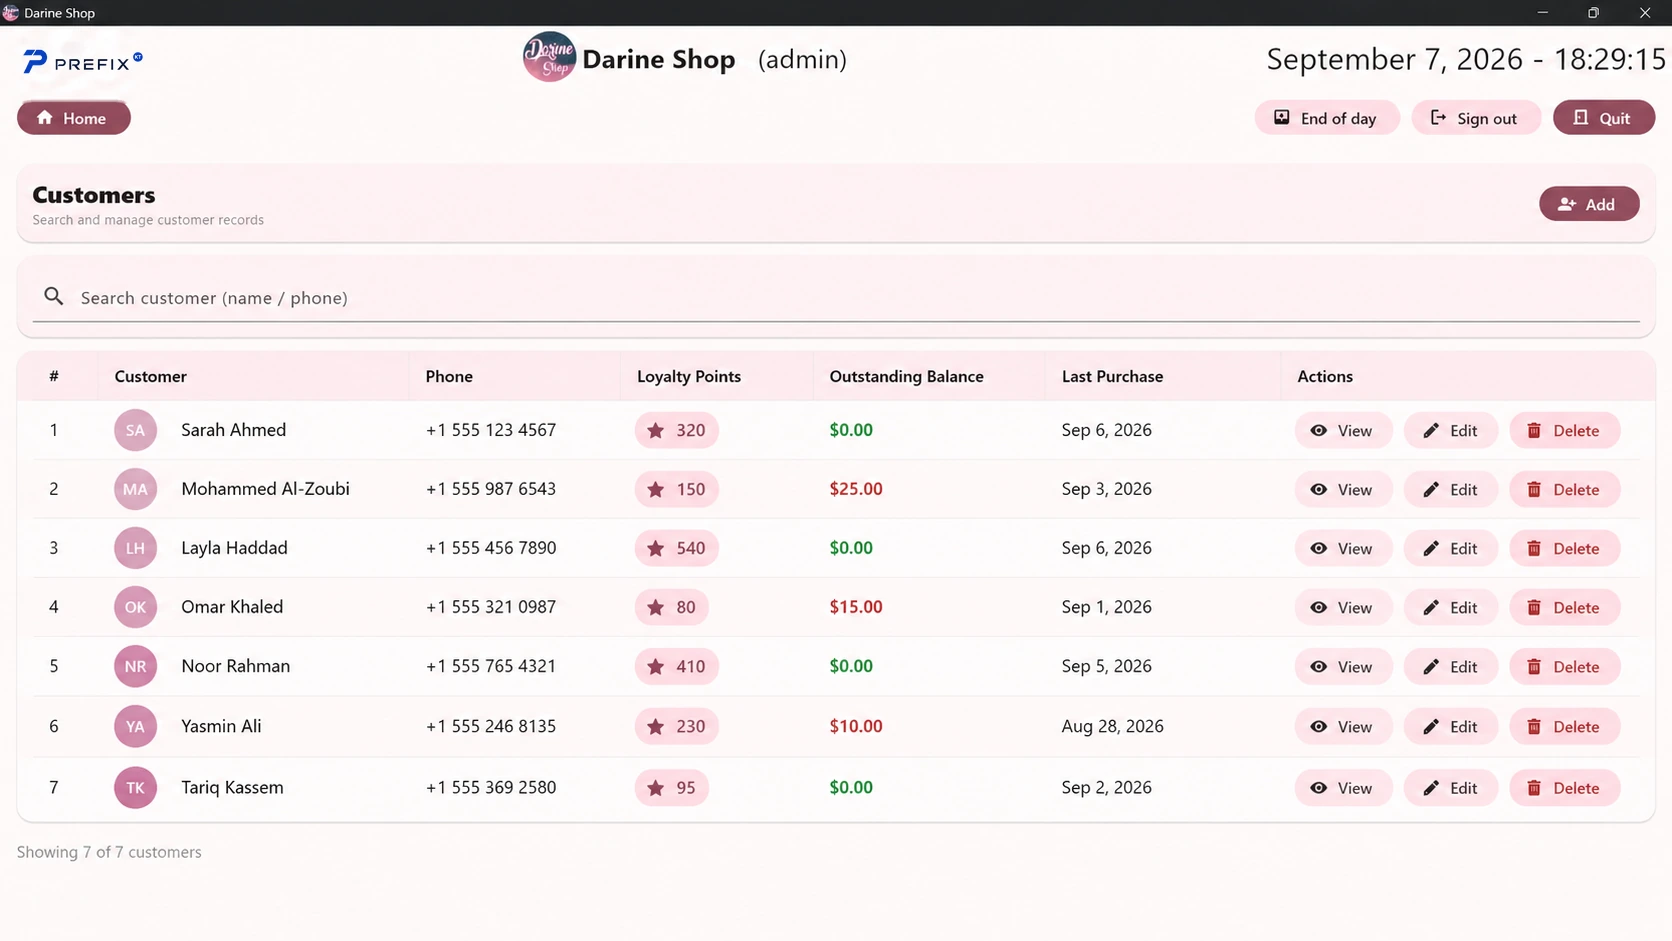
Task: Click the Sep 1, 2026 date
Action: click(x=1106, y=607)
